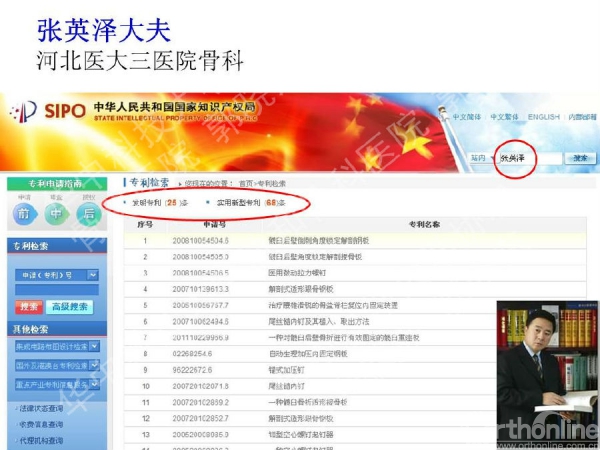Screen dimensions: 600x450
Task: Click the round '中' application guide icon
Action: [56, 213]
